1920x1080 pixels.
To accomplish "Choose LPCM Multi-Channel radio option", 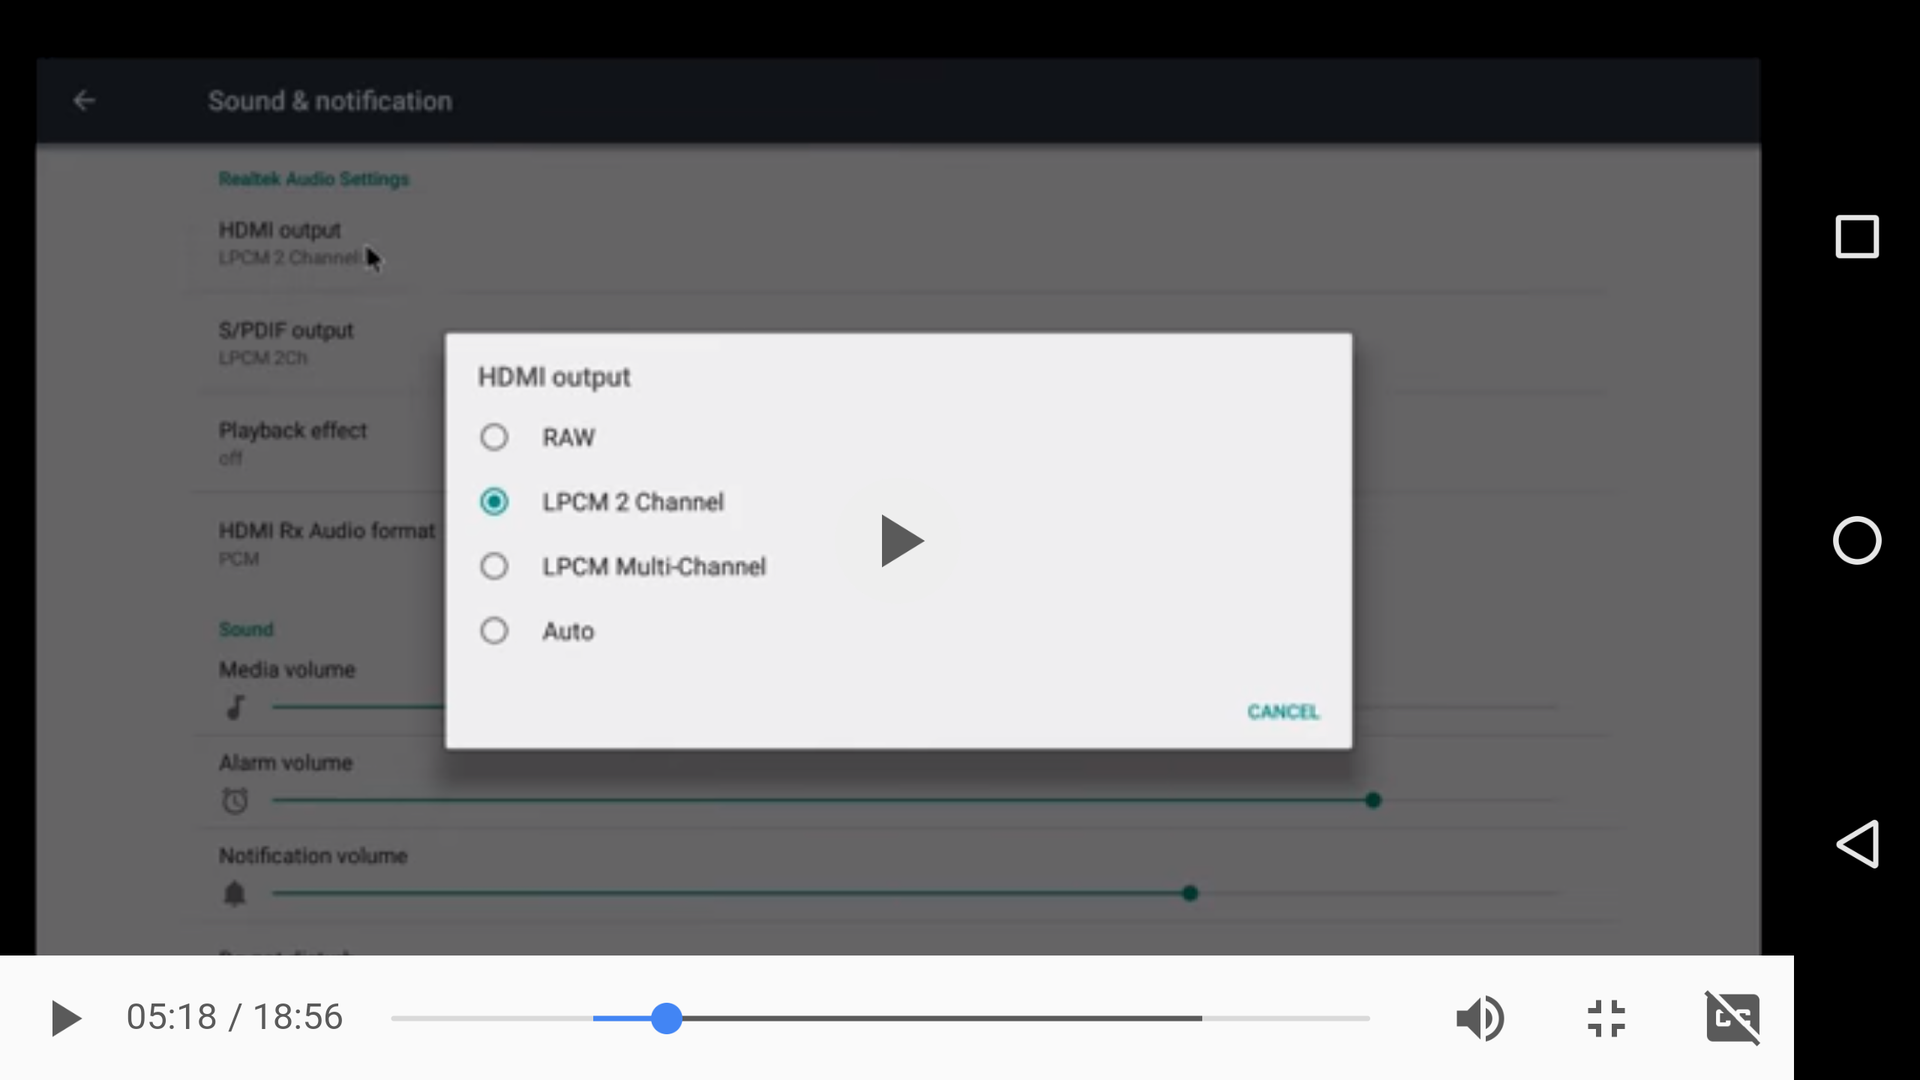I will (x=494, y=566).
